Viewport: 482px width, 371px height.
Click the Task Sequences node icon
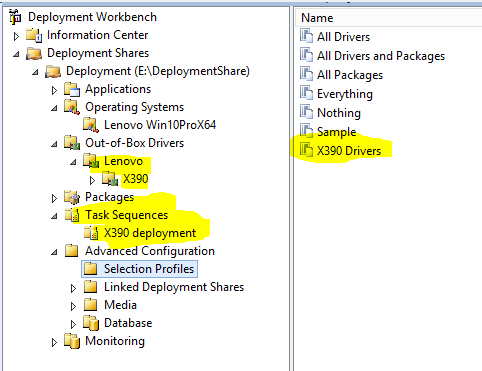point(72,215)
